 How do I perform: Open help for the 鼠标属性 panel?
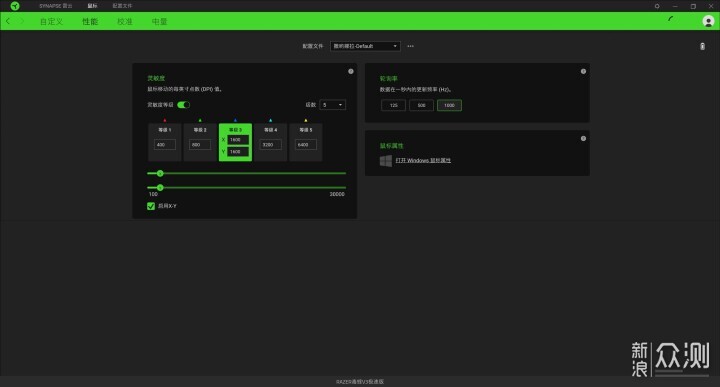click(x=583, y=138)
